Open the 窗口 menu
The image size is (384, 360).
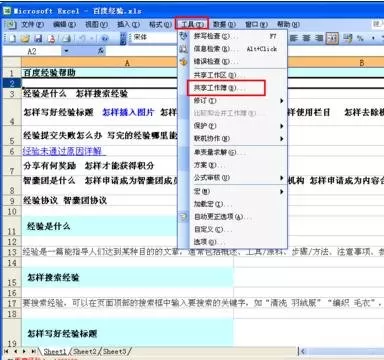point(256,24)
